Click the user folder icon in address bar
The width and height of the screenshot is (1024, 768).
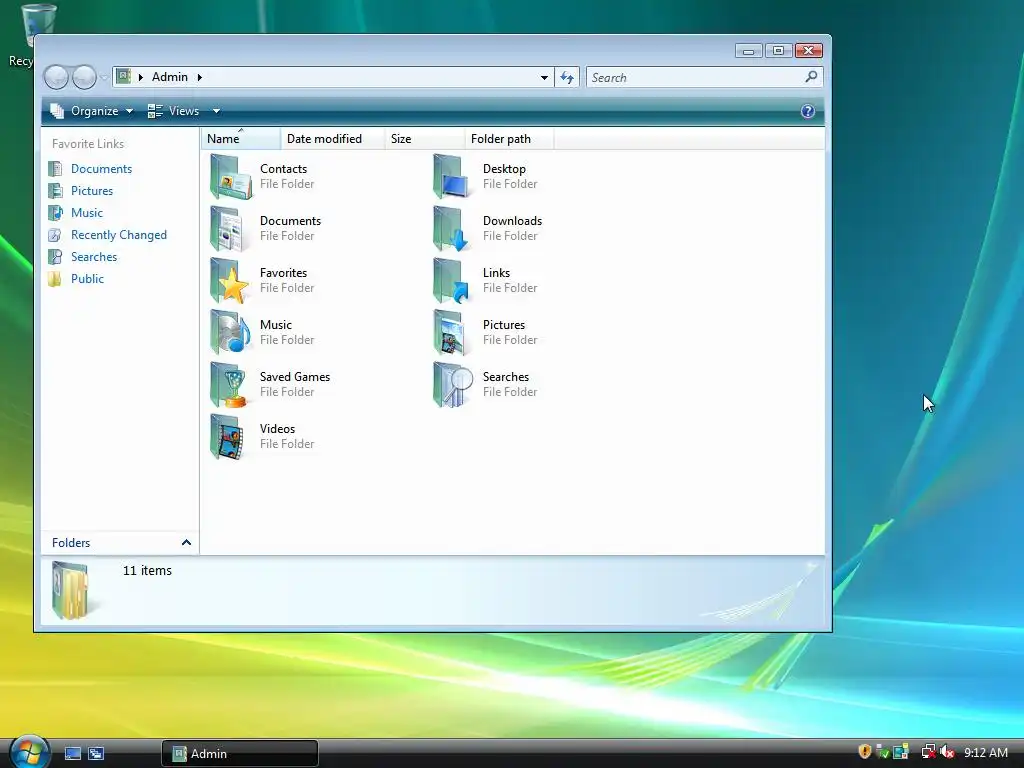tap(123, 76)
